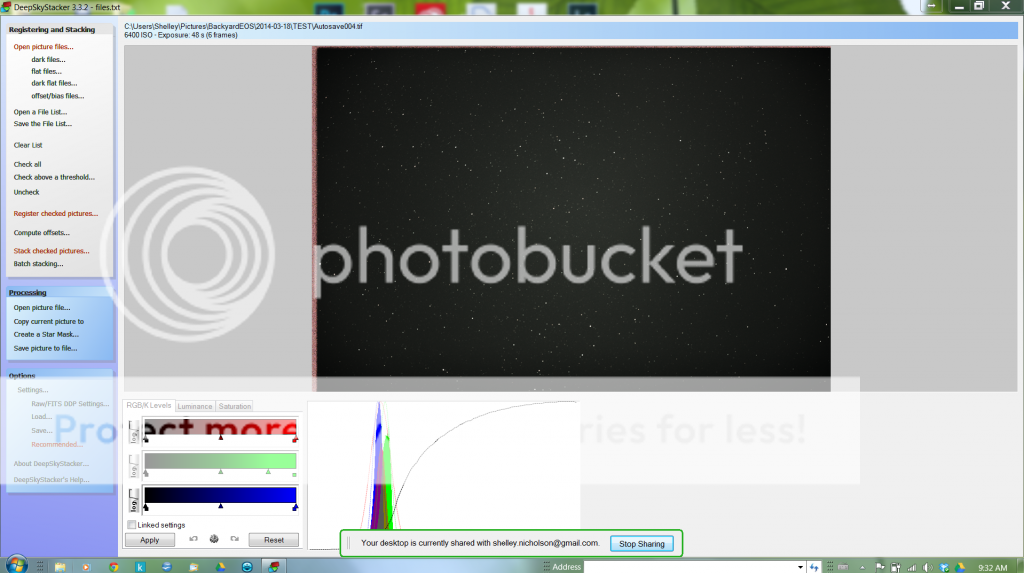Click Save picture to file... link
Screen dimensions: 1024x573
[x=45, y=348]
